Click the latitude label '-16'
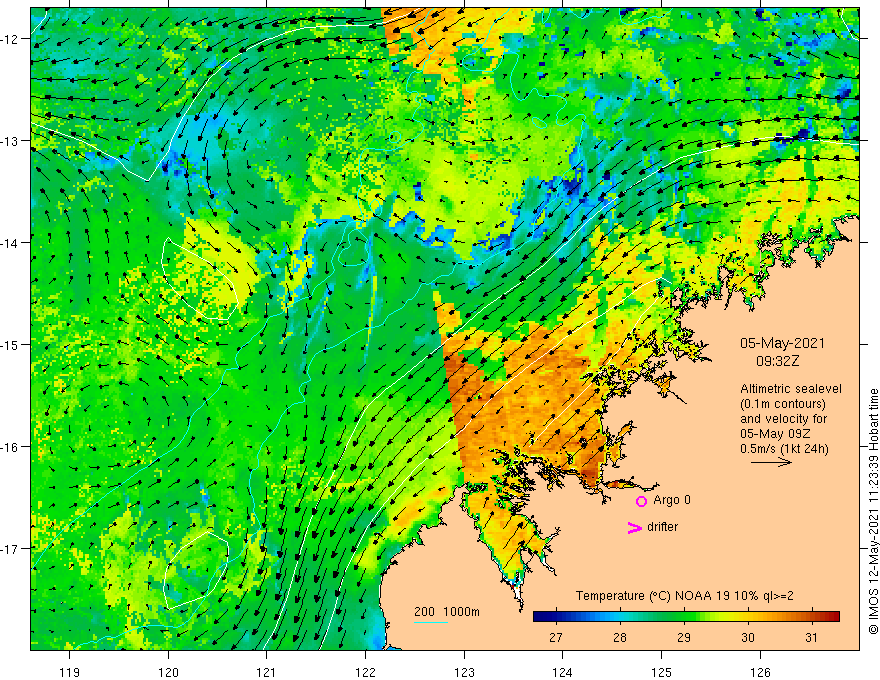The width and height of the screenshot is (880, 680). tap(11, 447)
